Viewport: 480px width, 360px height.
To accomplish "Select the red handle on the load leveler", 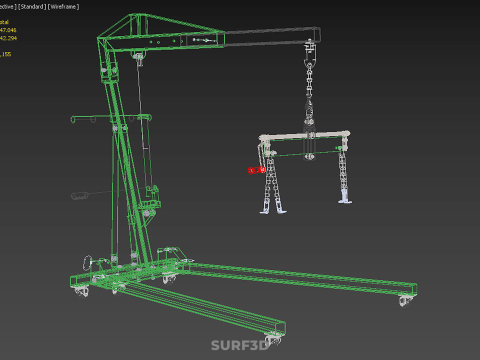I will click(x=257, y=170).
